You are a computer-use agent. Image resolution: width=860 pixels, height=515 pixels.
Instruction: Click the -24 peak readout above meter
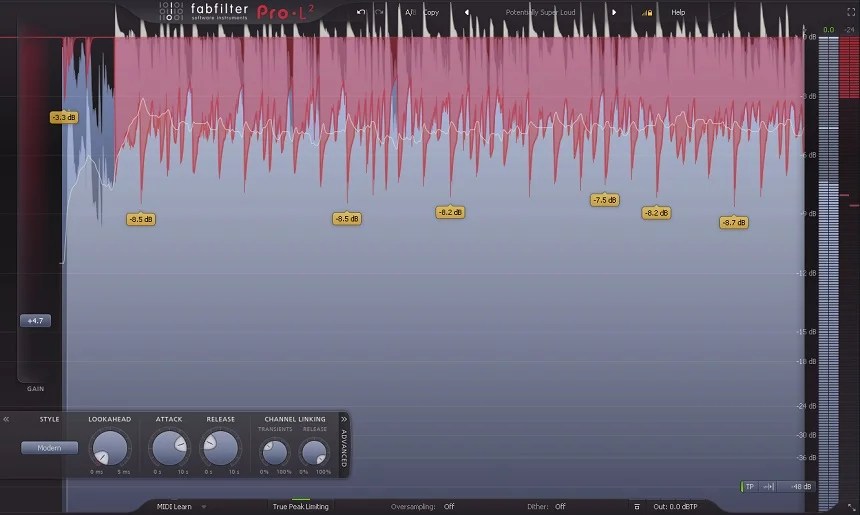(849, 30)
